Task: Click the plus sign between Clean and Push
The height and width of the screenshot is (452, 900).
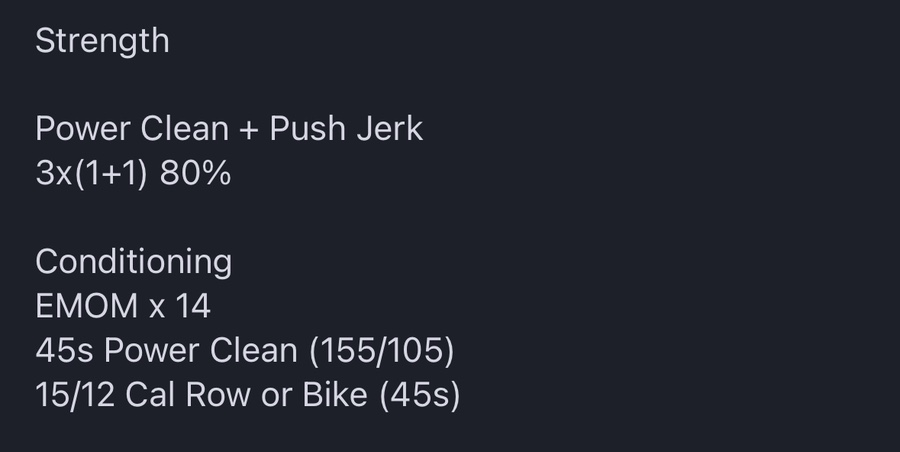Action: coord(249,129)
